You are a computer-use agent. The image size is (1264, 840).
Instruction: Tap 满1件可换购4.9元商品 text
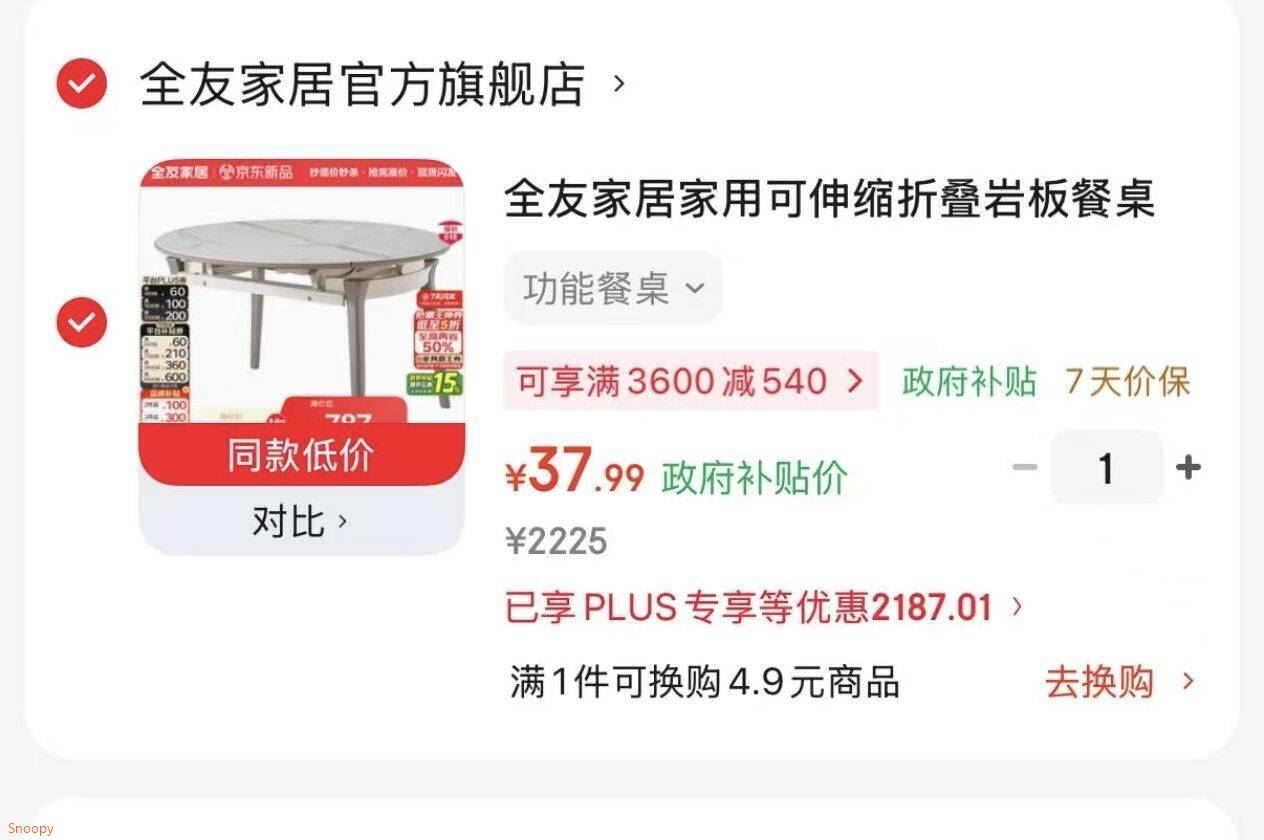(x=705, y=682)
